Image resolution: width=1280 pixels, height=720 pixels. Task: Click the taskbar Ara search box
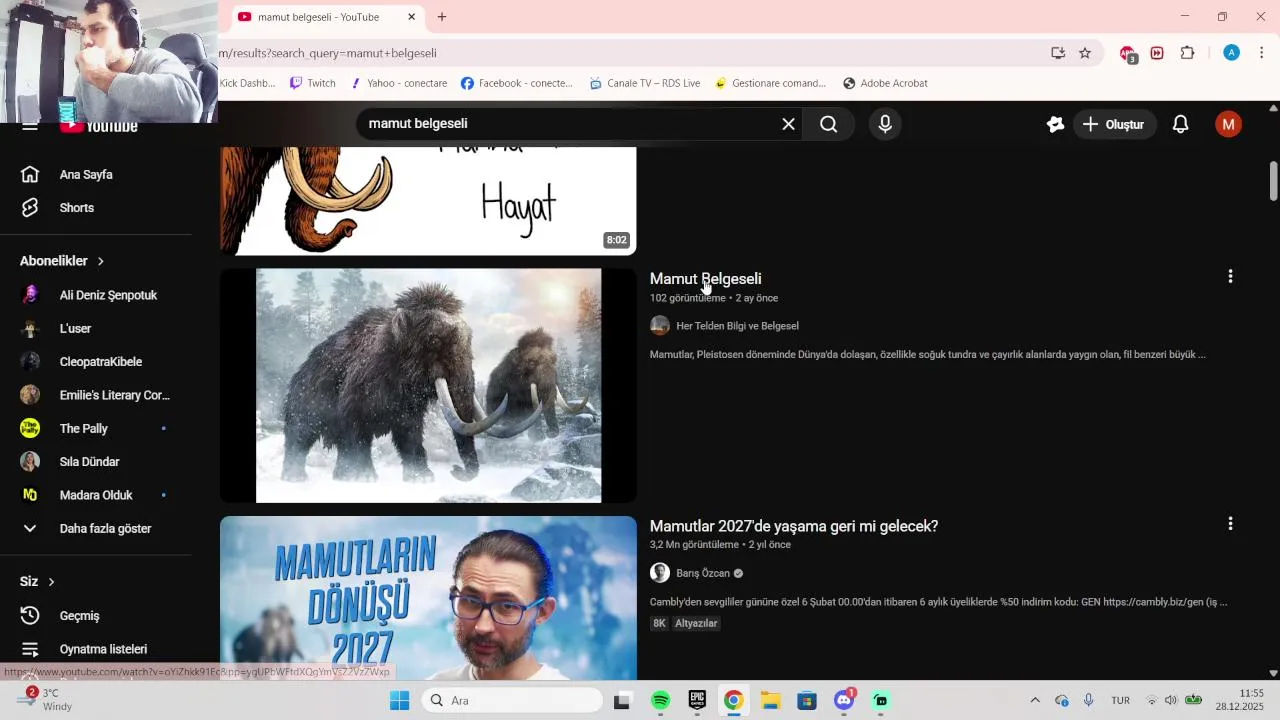tap(512, 700)
